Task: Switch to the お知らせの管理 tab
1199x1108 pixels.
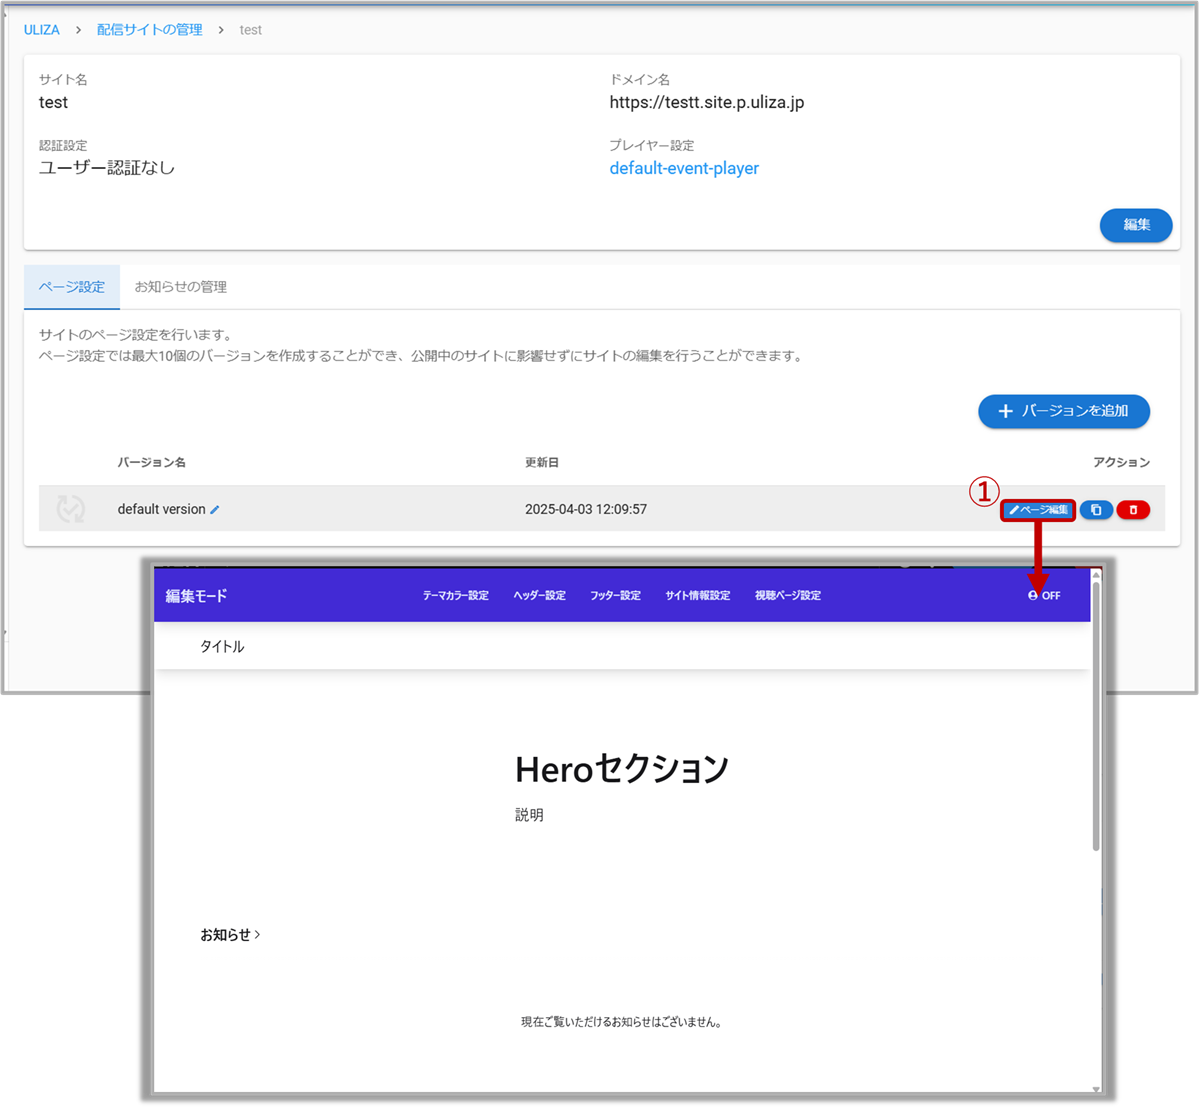Action: pyautogui.click(x=180, y=287)
